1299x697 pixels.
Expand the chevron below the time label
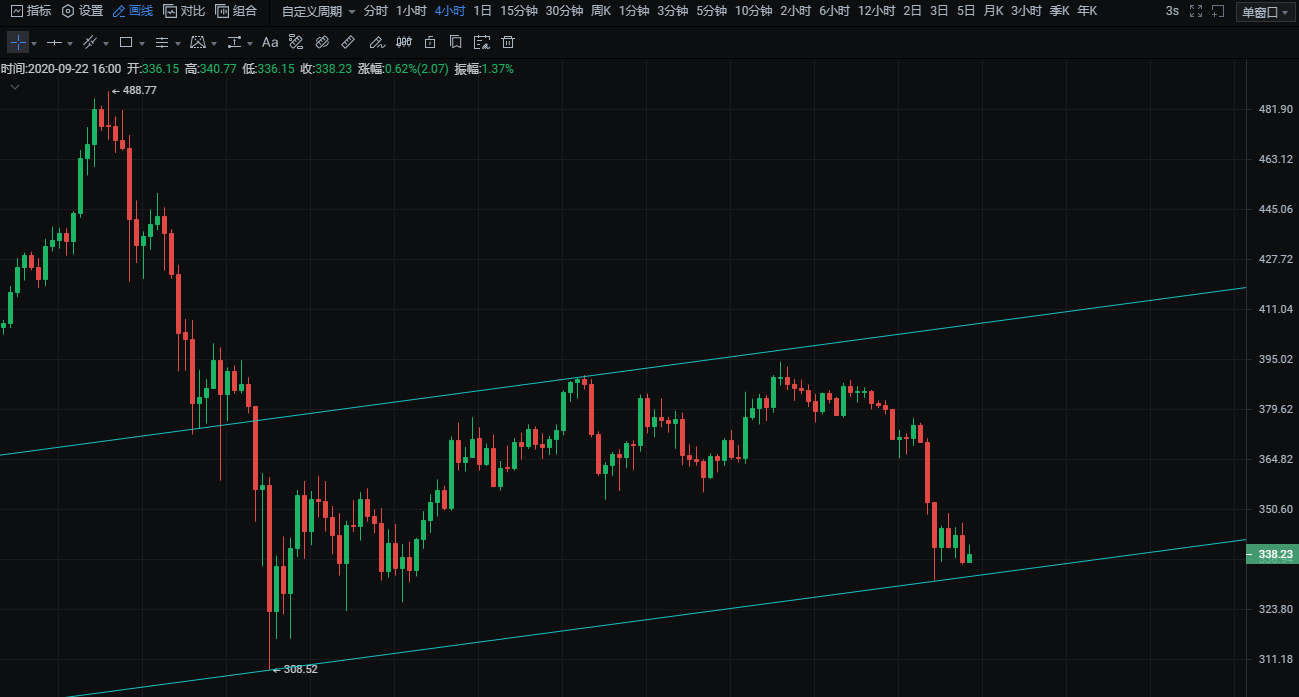coord(15,87)
